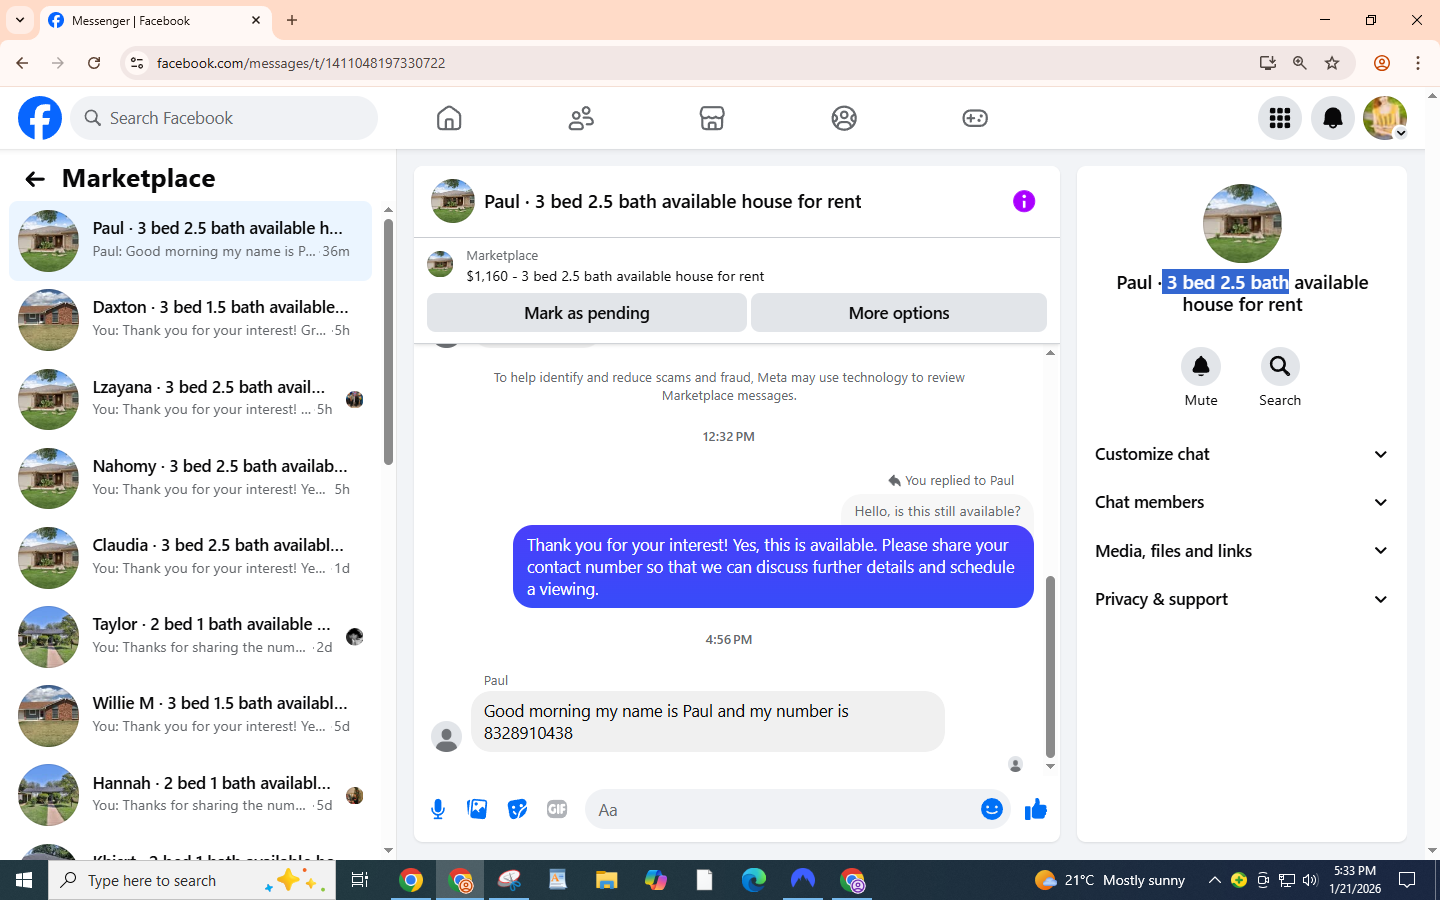Viewport: 1440px width, 900px height.
Task: Close the Messenger browser tab
Action: (x=256, y=20)
